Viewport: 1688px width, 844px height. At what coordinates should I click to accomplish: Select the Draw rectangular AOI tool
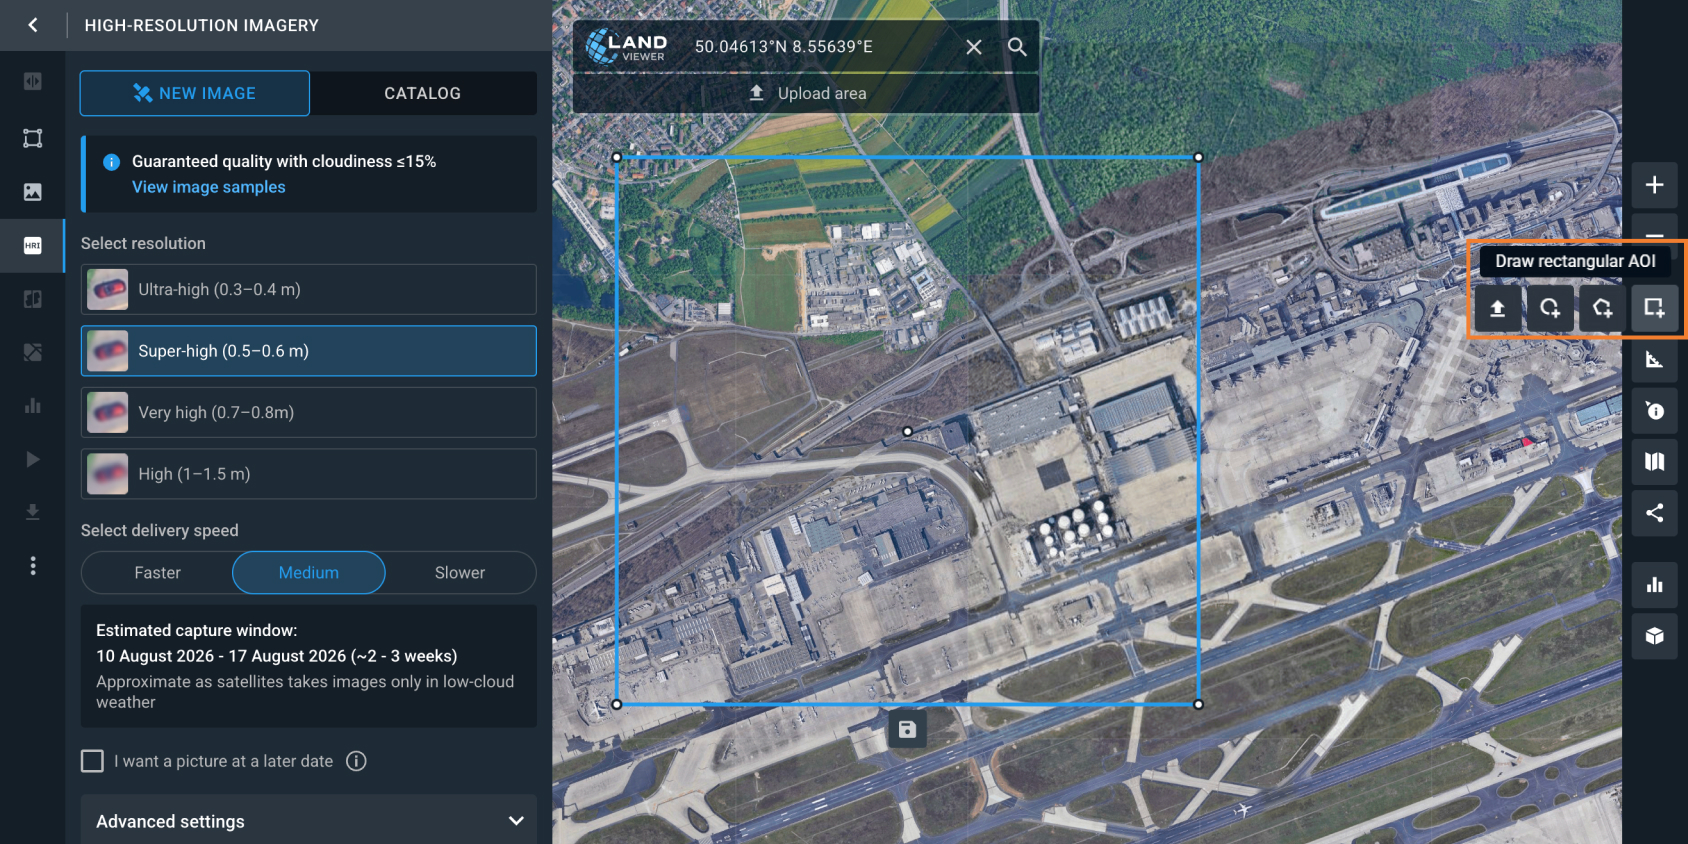[1655, 308]
